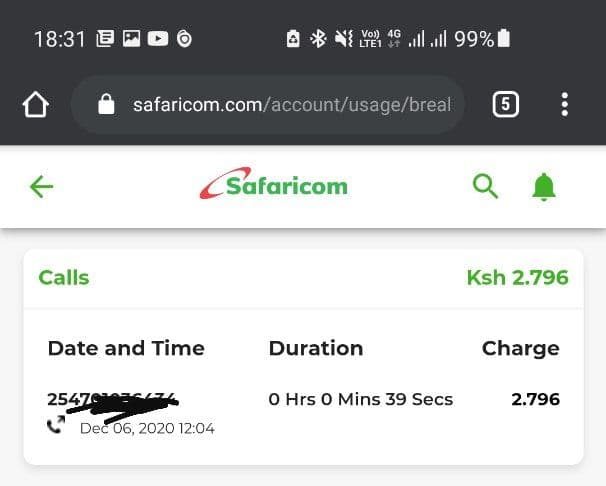Go back using the green arrow
Image resolution: width=606 pixels, height=486 pixels.
pos(41,187)
